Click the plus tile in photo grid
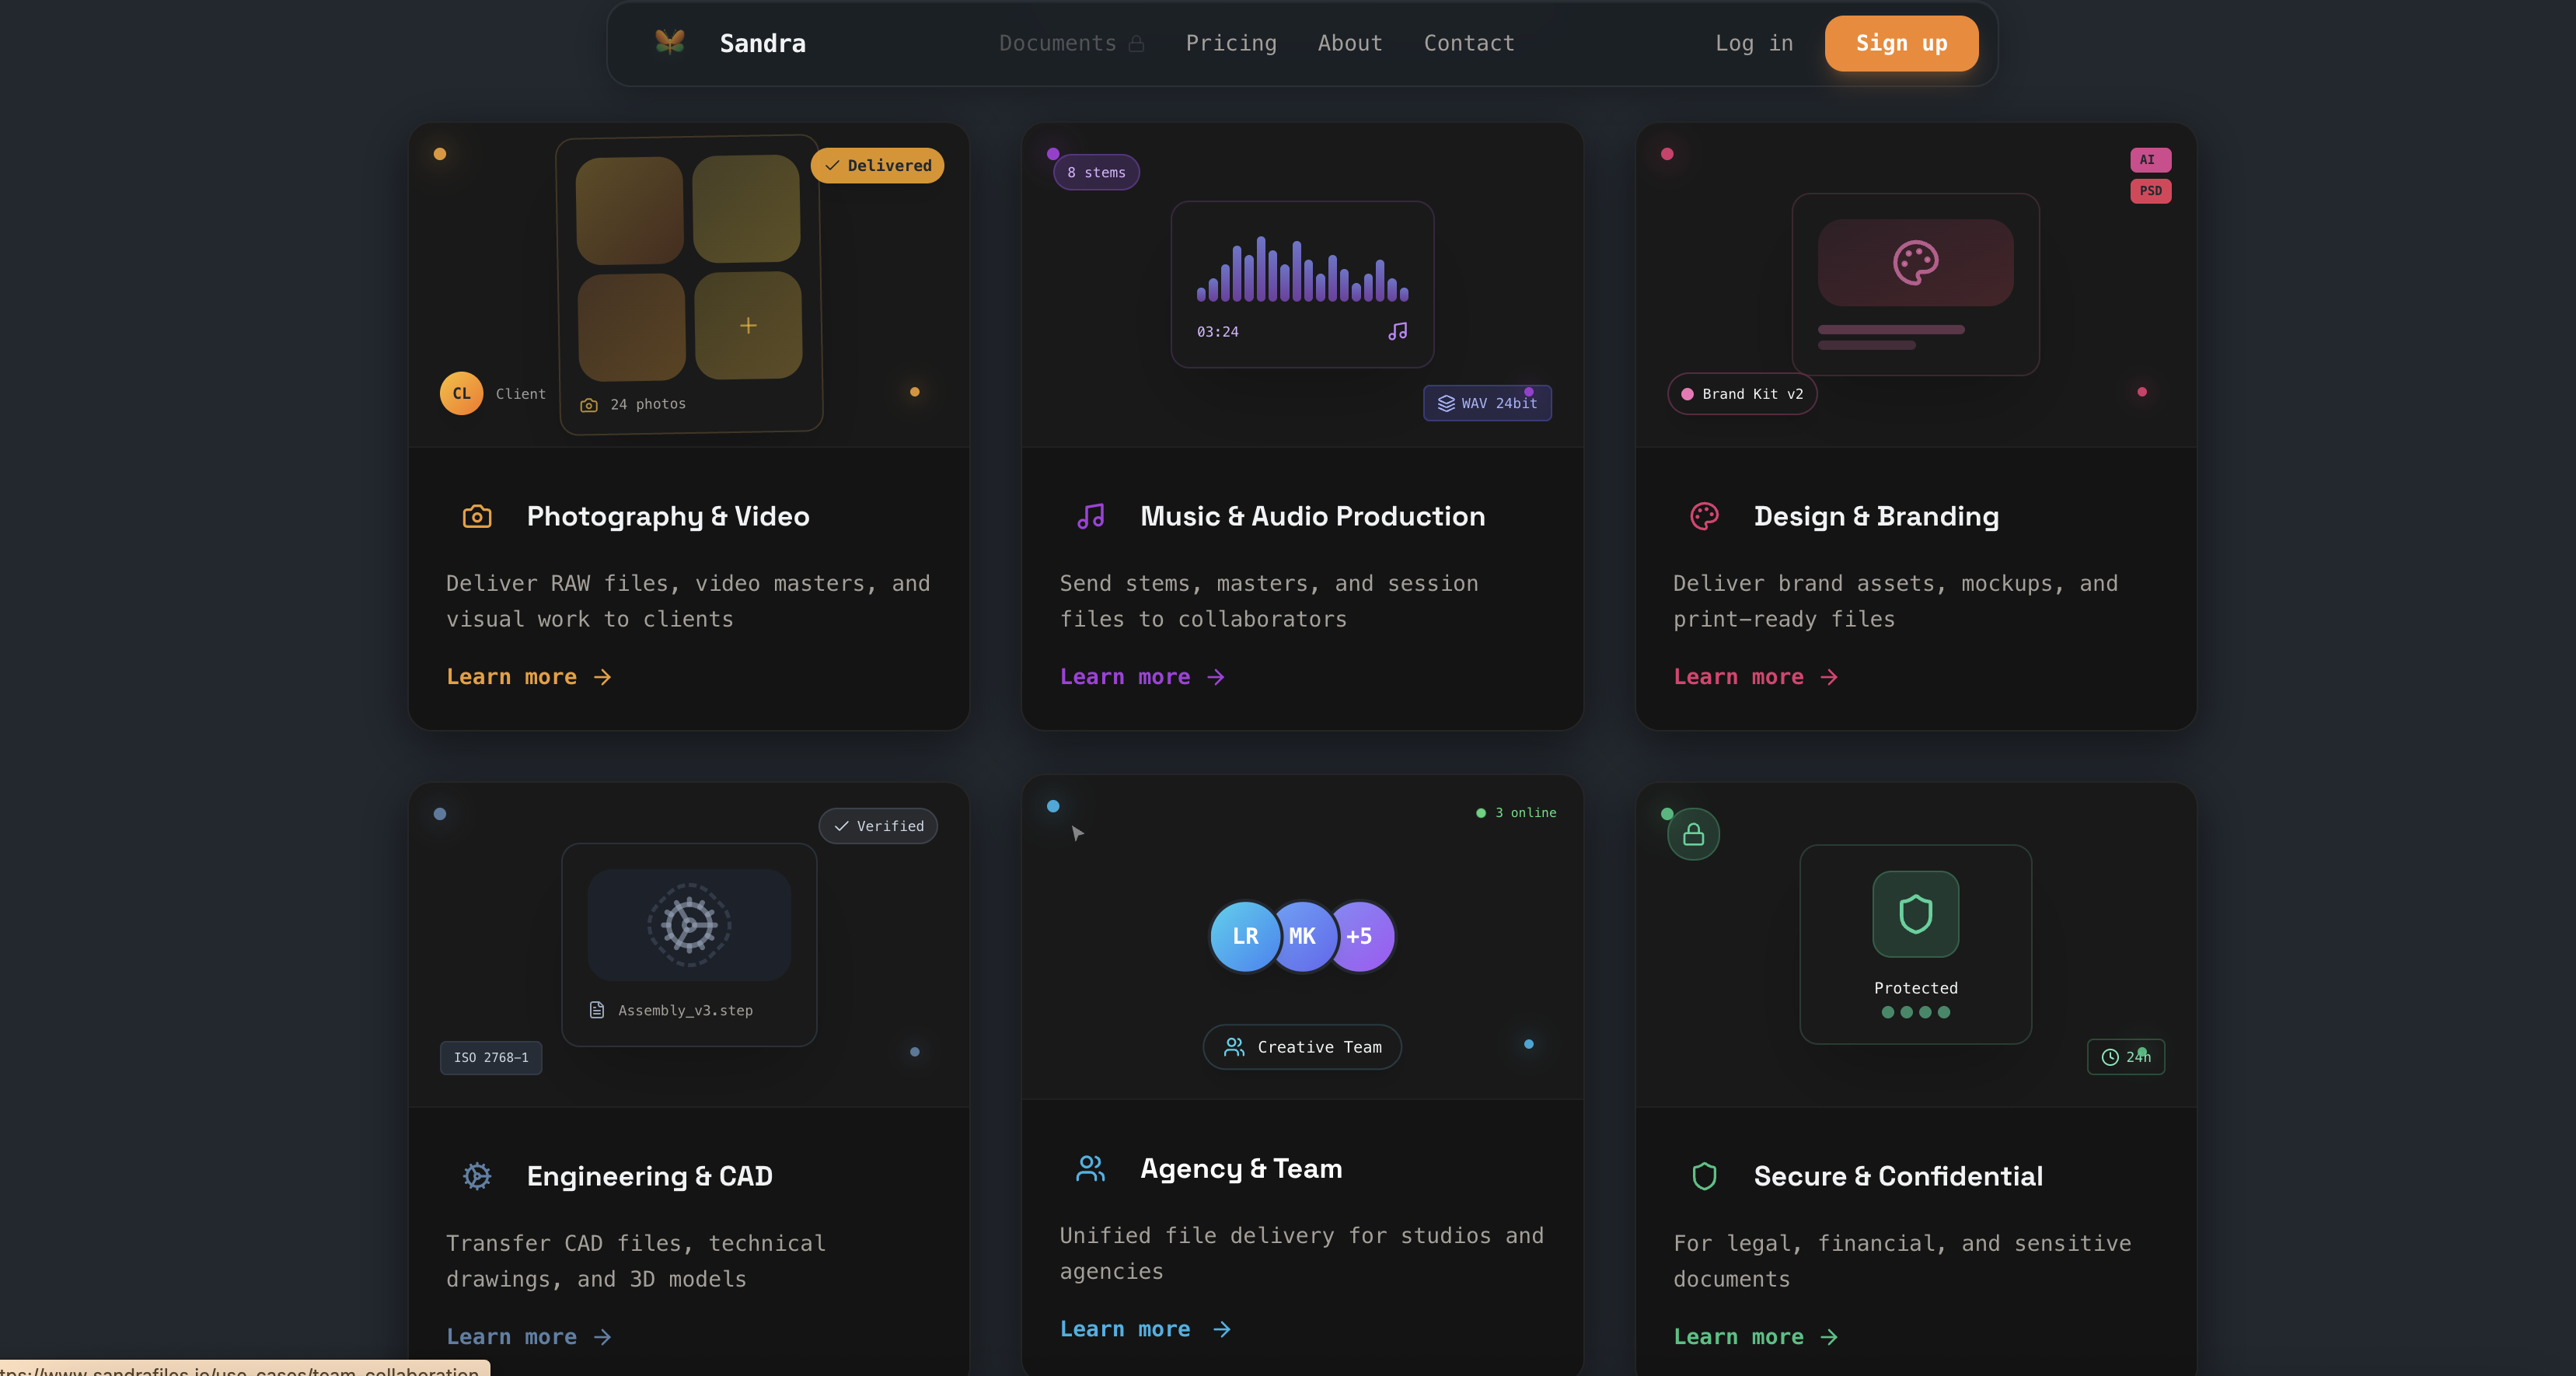Image resolution: width=2576 pixels, height=1376 pixels. click(x=748, y=326)
